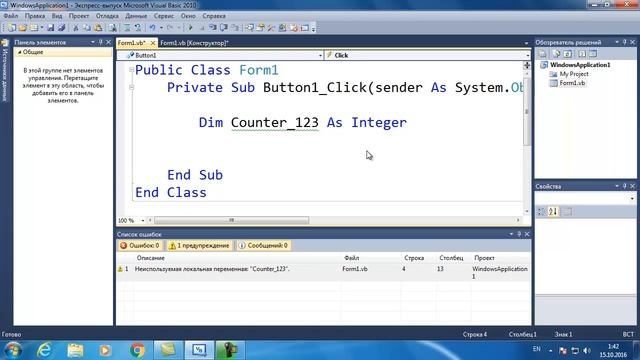Image resolution: width=640 pixels, height=360 pixels.
Task: Click the Add New Item toolbar icon
Action: (34, 28)
